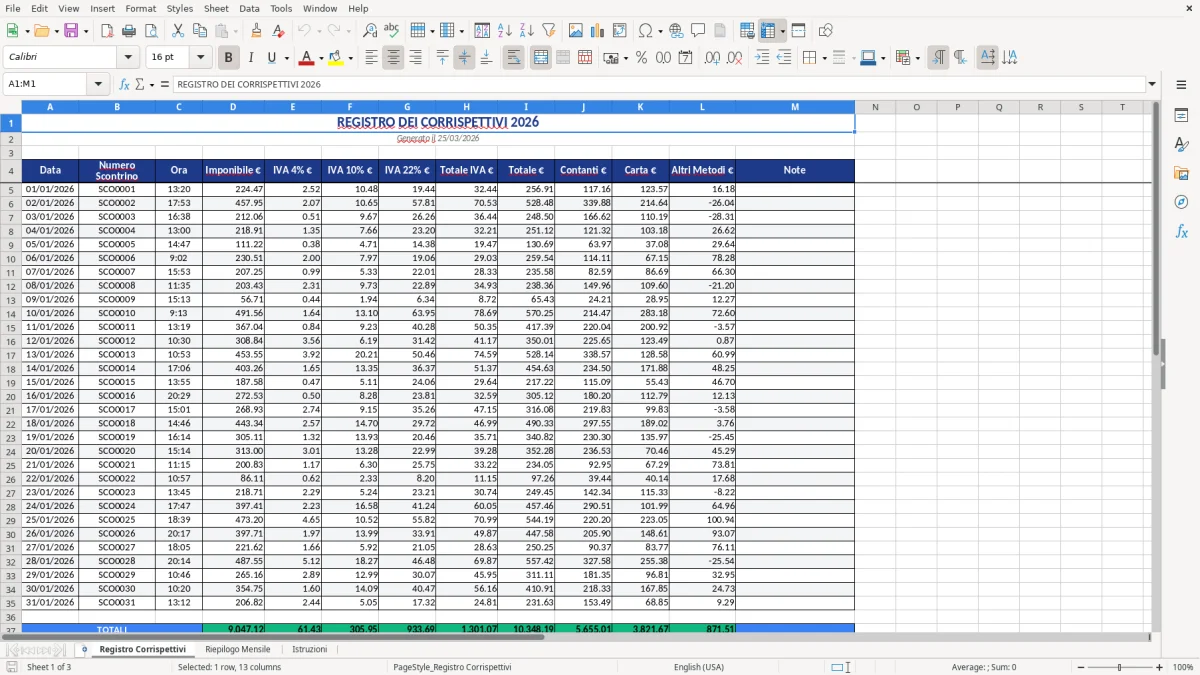Image resolution: width=1200 pixels, height=675 pixels.
Task: Click the 100% zoom level
Action: coord(1183,667)
